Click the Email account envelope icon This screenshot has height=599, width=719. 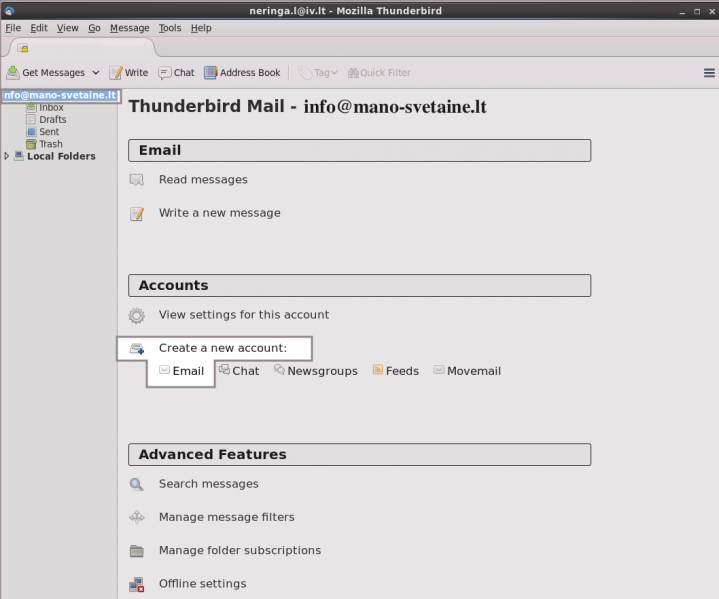164,369
